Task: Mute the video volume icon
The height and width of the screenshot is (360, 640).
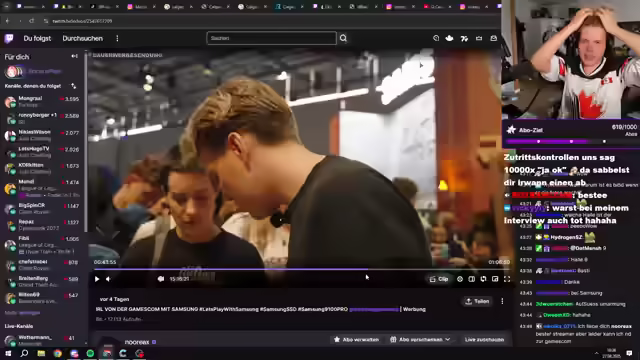Action: 108,279
